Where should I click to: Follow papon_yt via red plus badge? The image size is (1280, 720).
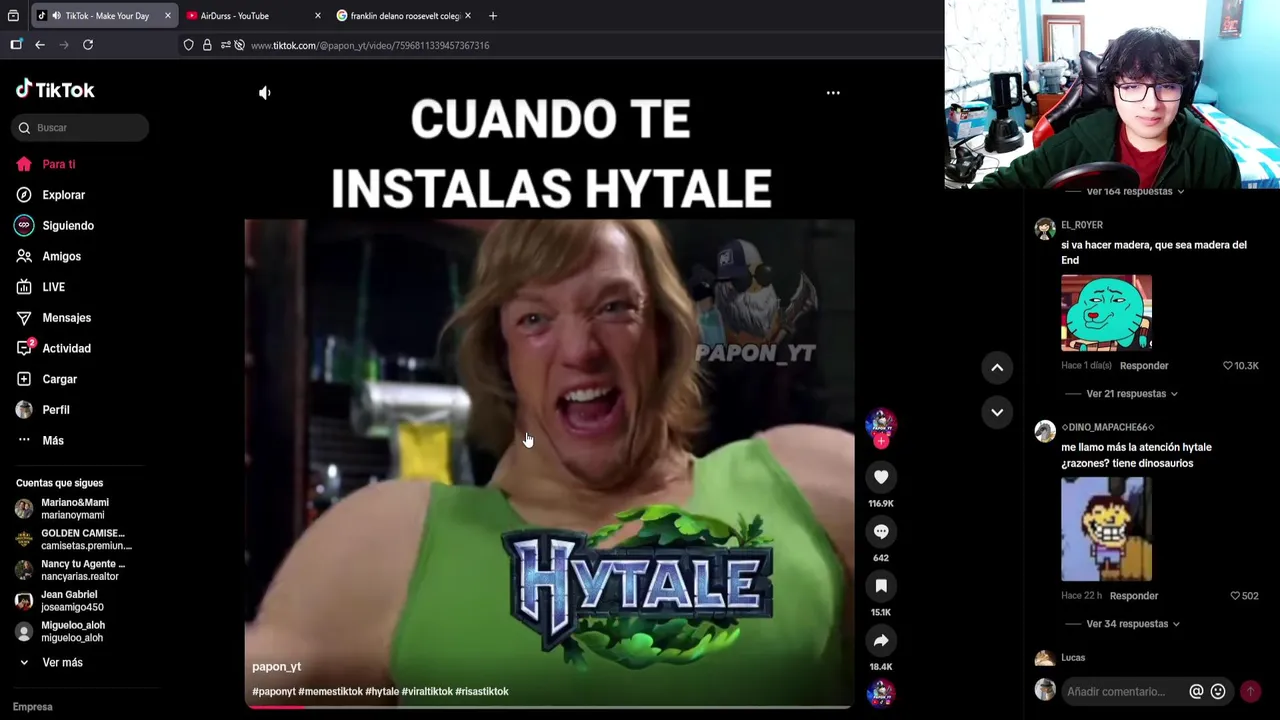pos(881,441)
